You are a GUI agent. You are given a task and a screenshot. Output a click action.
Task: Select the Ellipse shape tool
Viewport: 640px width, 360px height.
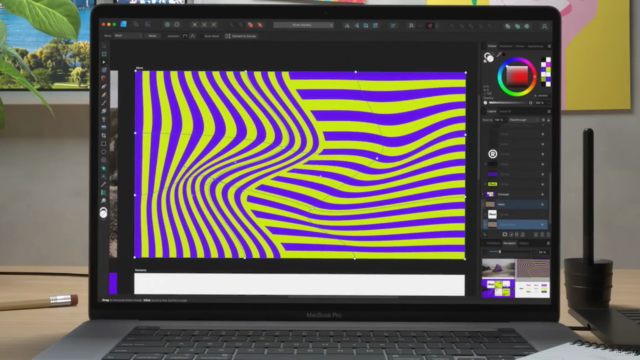104,152
